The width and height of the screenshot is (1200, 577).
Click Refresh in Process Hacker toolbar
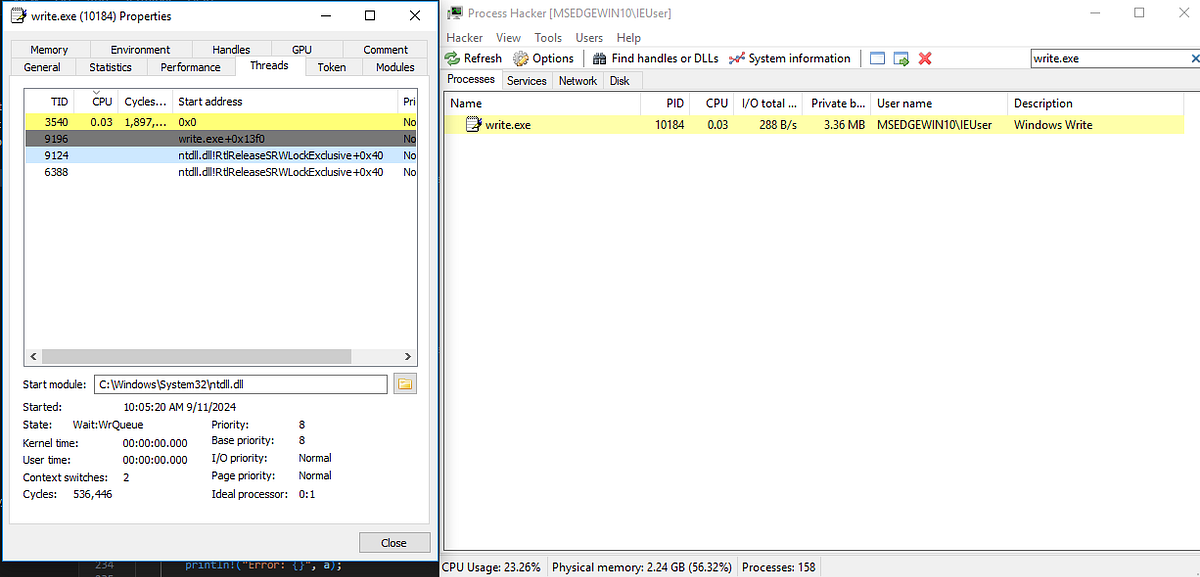pyautogui.click(x=474, y=58)
